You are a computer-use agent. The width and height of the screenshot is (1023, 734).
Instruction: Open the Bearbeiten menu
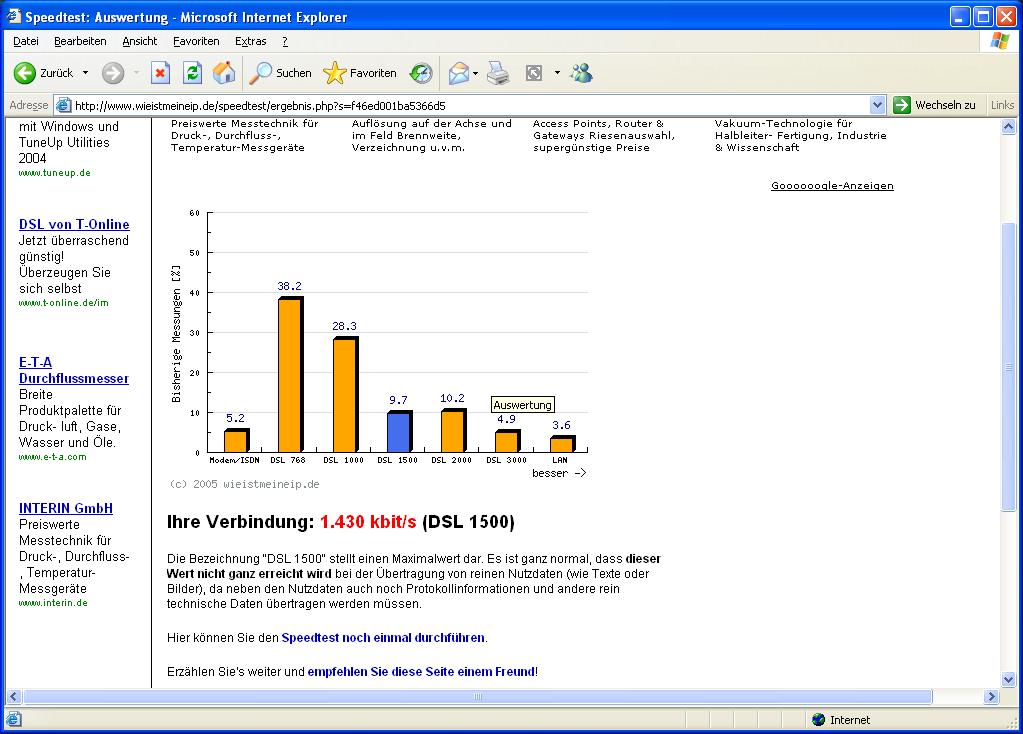[x=80, y=41]
